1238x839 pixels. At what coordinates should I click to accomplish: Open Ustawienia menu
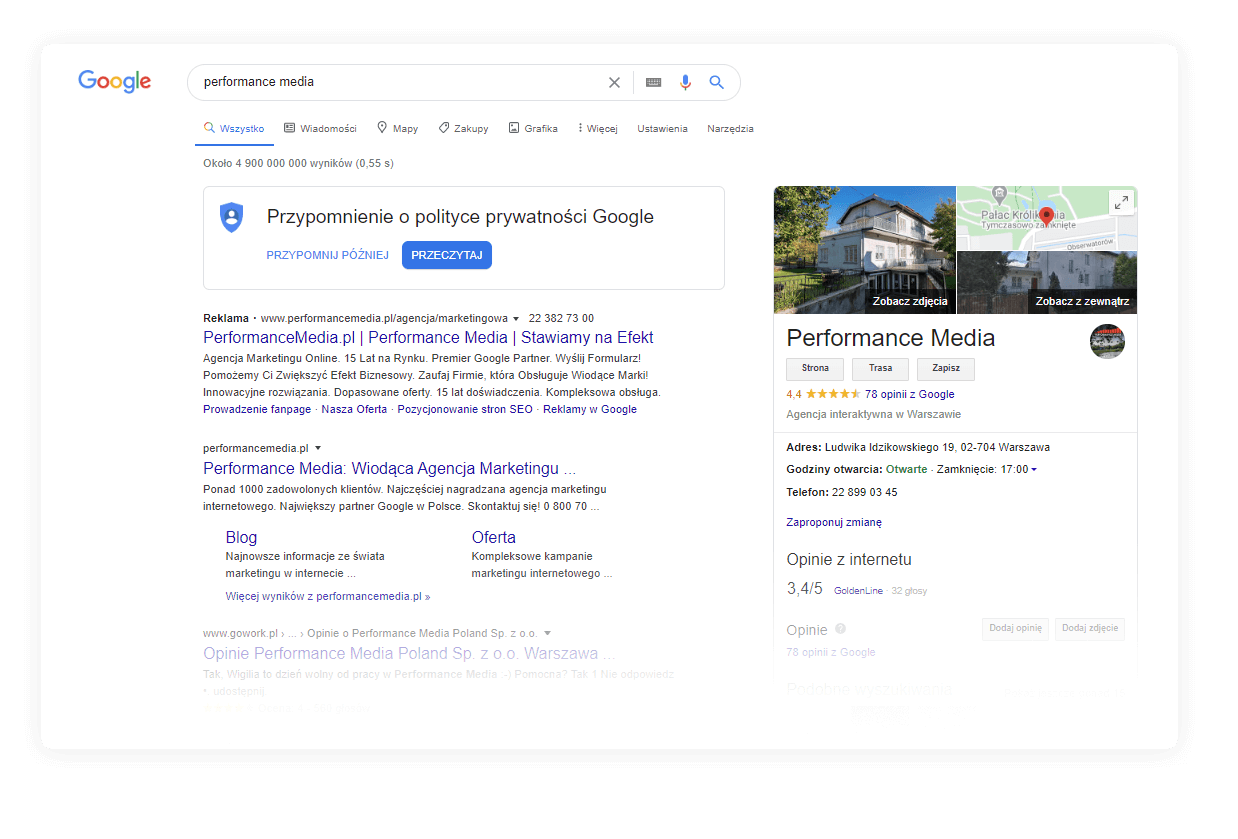[x=662, y=129]
